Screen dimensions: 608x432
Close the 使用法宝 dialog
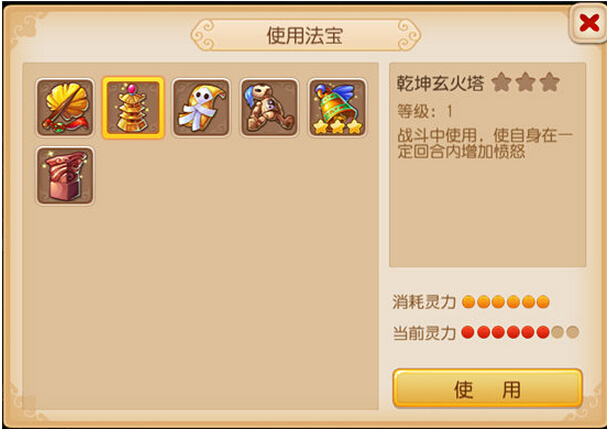(589, 23)
